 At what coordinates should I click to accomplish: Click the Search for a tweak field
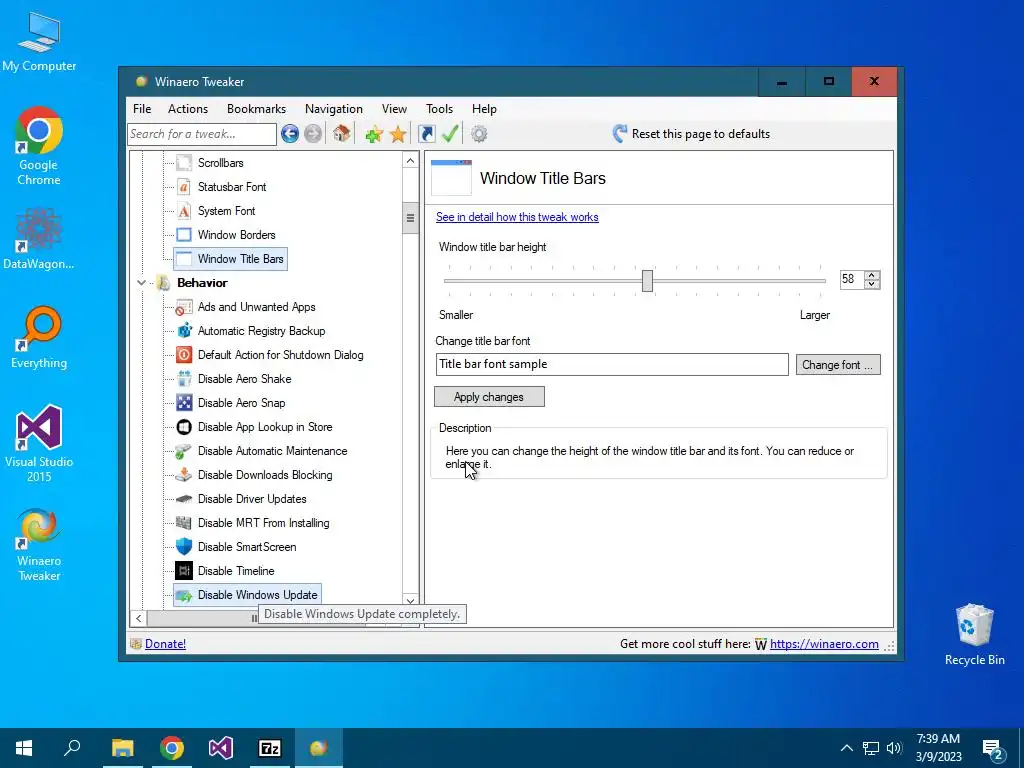point(202,134)
